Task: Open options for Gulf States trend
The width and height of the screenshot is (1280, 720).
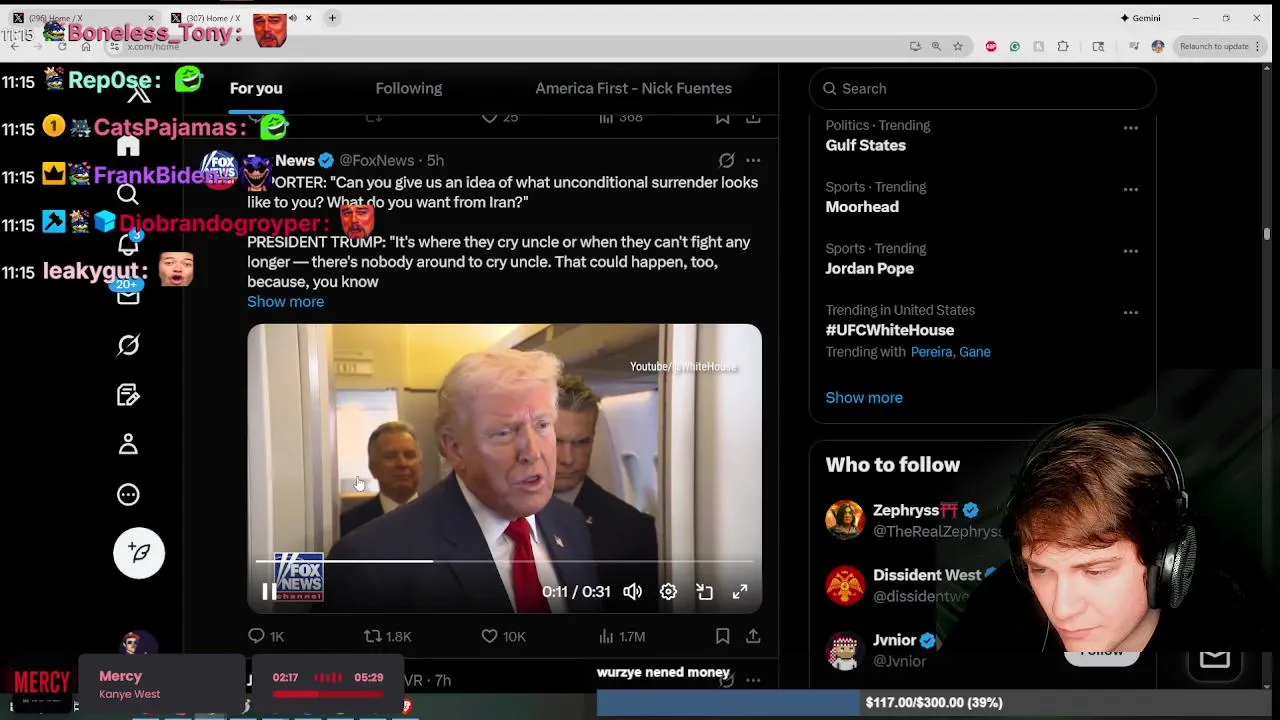Action: pos(1131,128)
